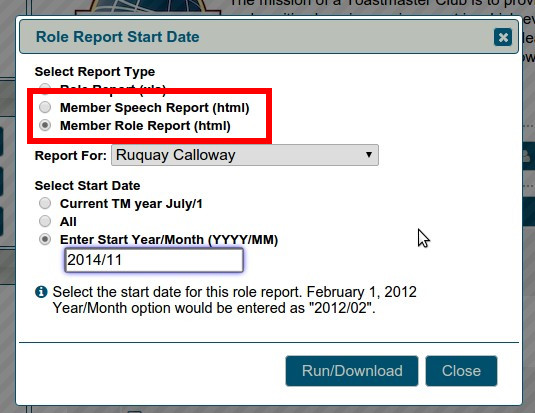Select Enter Start Year/Month radio option
535x413 pixels.
point(45,239)
